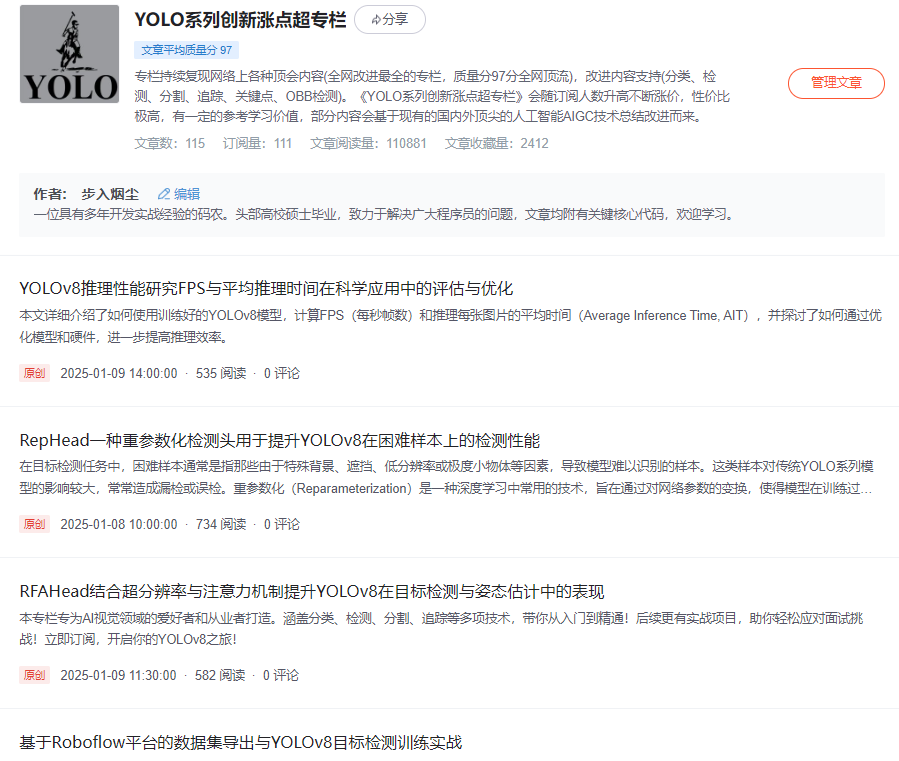Click 原创 tag of the RepHead article
This screenshot has height=761, width=899.
[x=34, y=524]
